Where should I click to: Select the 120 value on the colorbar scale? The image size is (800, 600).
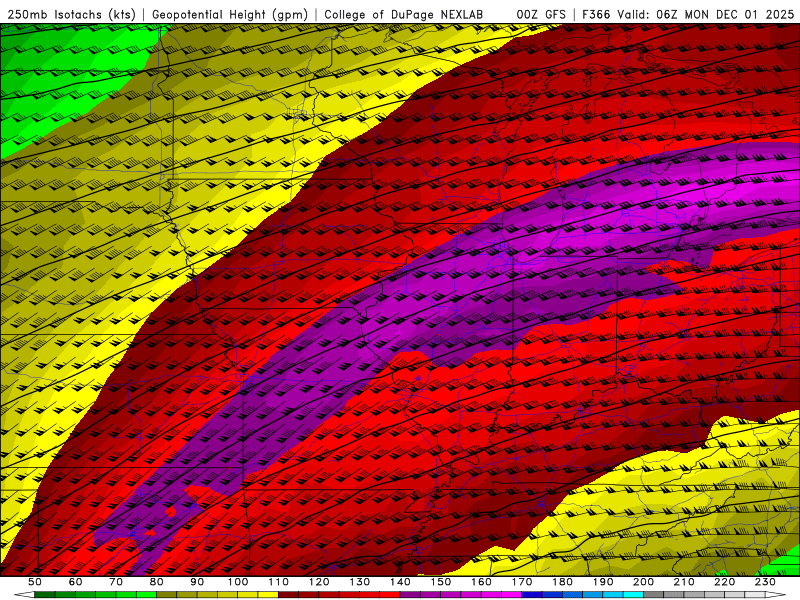(319, 582)
